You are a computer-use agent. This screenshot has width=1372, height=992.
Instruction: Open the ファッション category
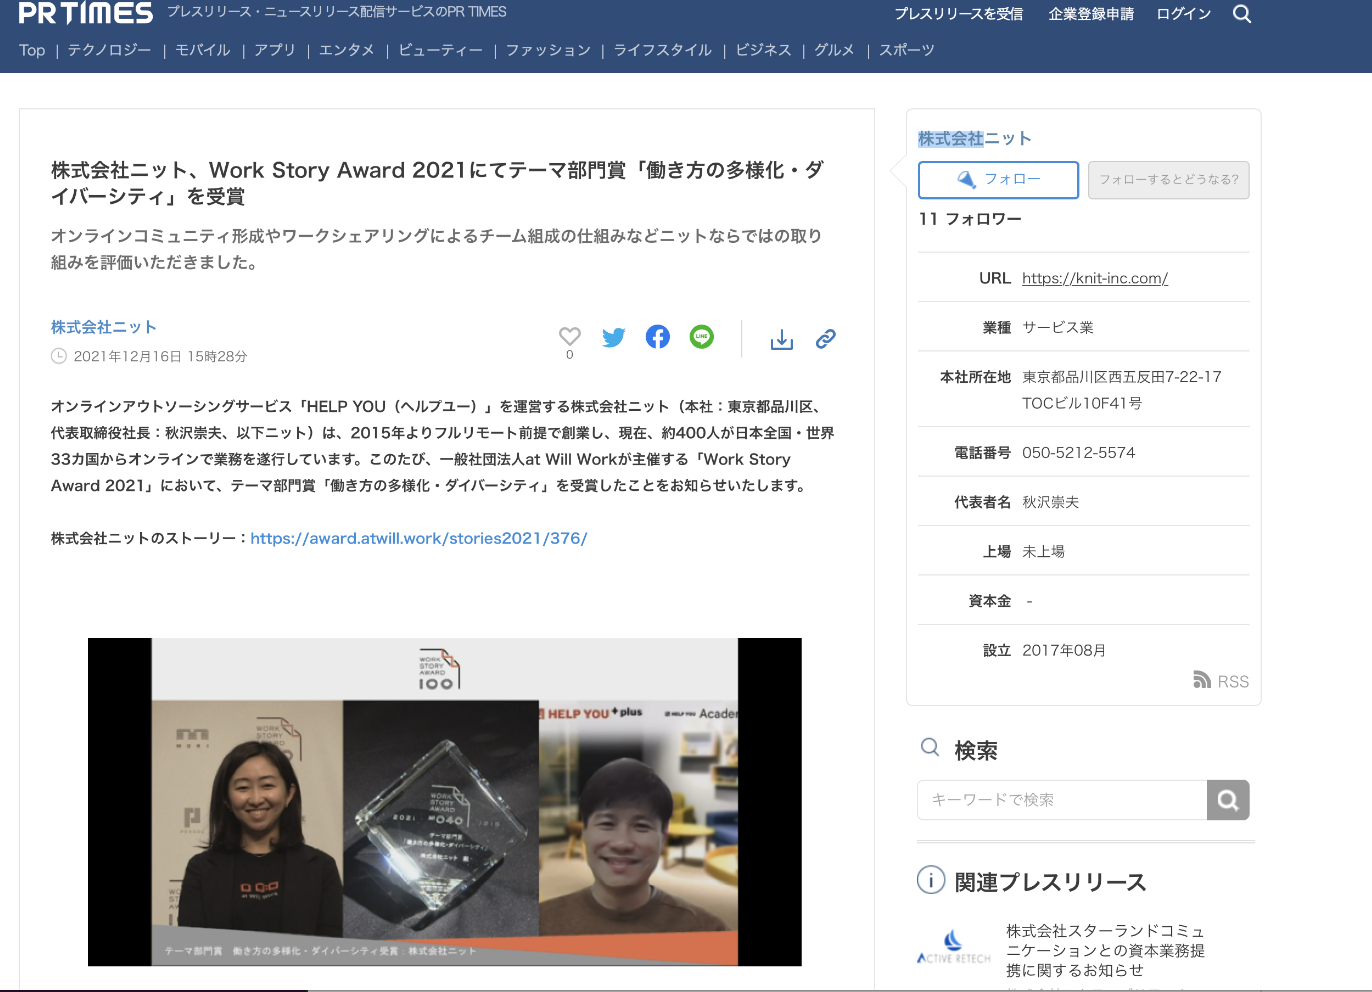(548, 50)
